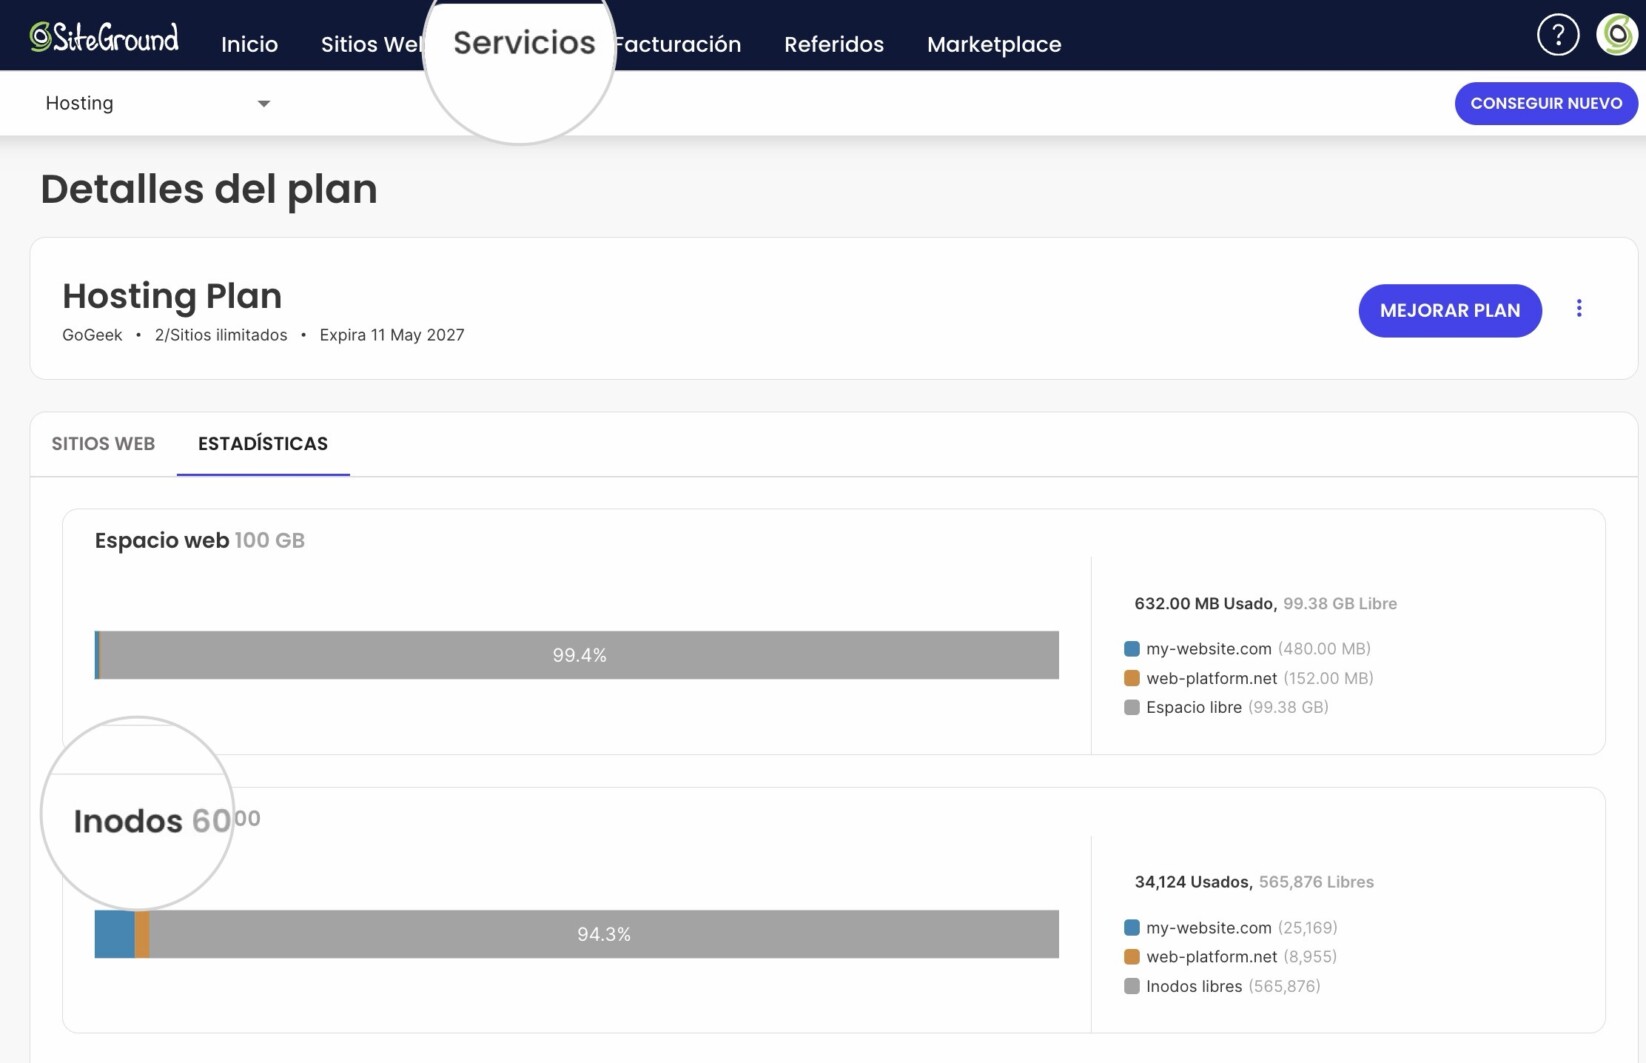Click the CONSEGUIR NUEVO button
The width and height of the screenshot is (1646, 1063).
[1546, 103]
